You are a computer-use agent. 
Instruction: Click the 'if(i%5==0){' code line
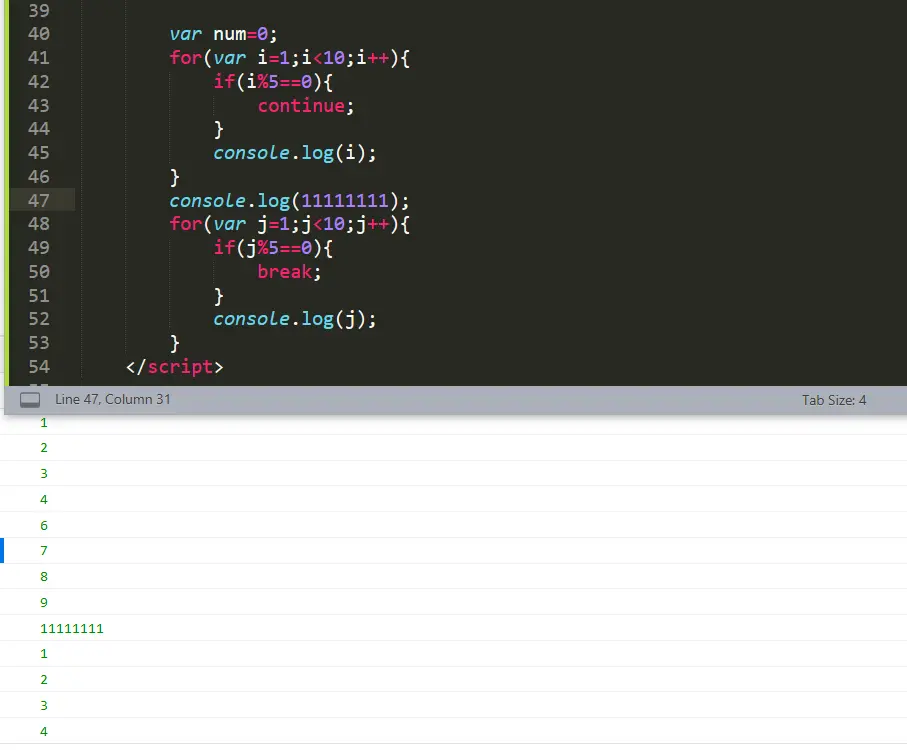[x=273, y=82]
